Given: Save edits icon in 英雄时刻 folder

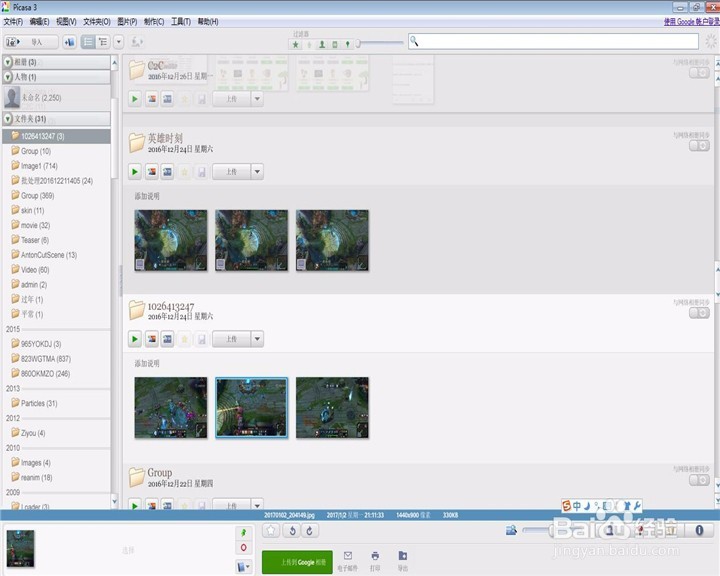Looking at the screenshot, I should 202,172.
